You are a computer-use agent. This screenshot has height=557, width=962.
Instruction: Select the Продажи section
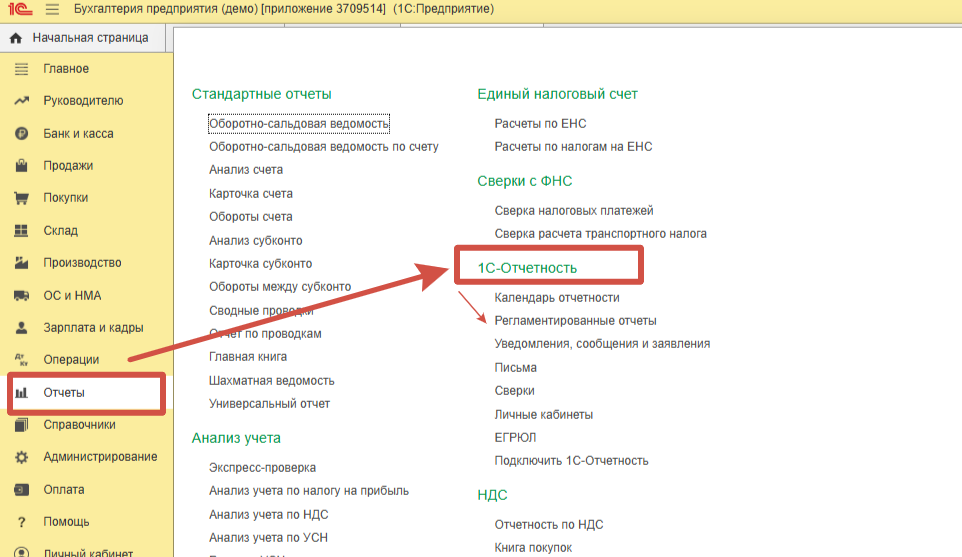[68, 166]
